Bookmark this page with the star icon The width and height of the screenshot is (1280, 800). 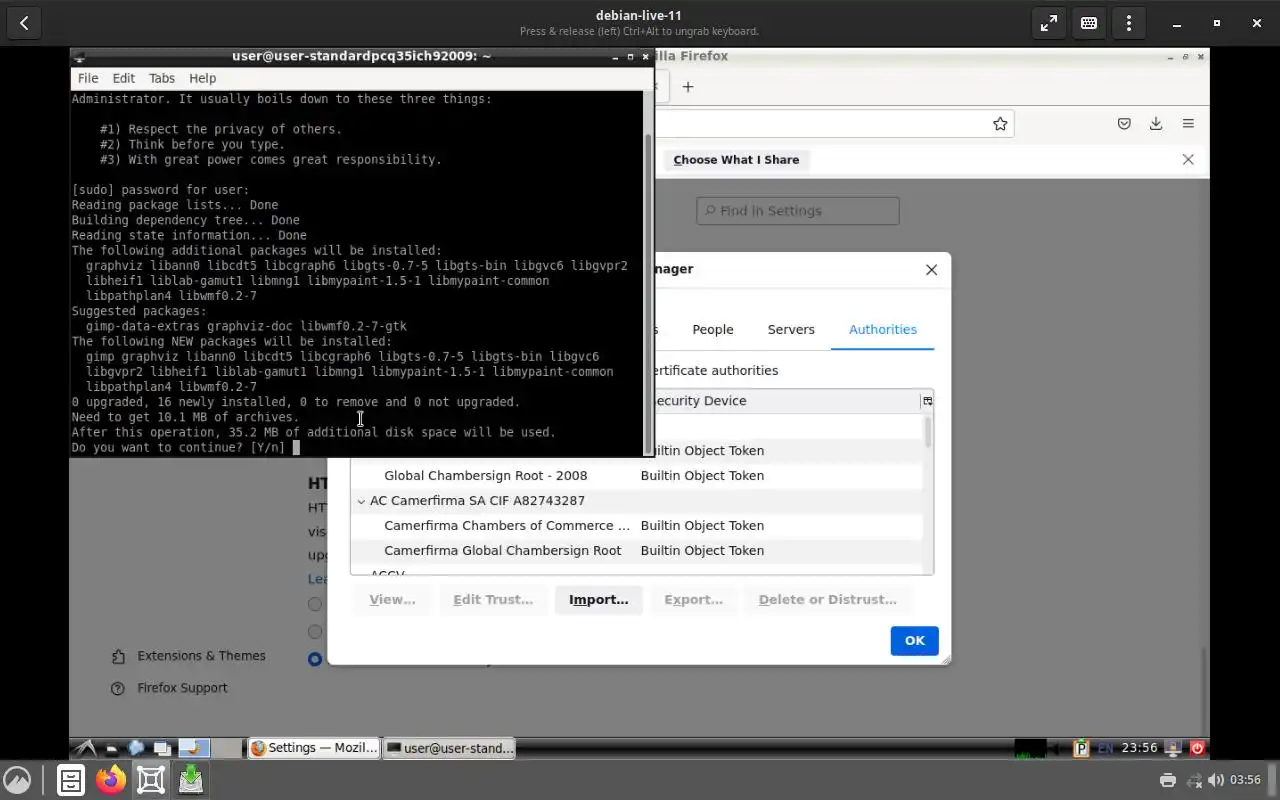[1000, 123]
